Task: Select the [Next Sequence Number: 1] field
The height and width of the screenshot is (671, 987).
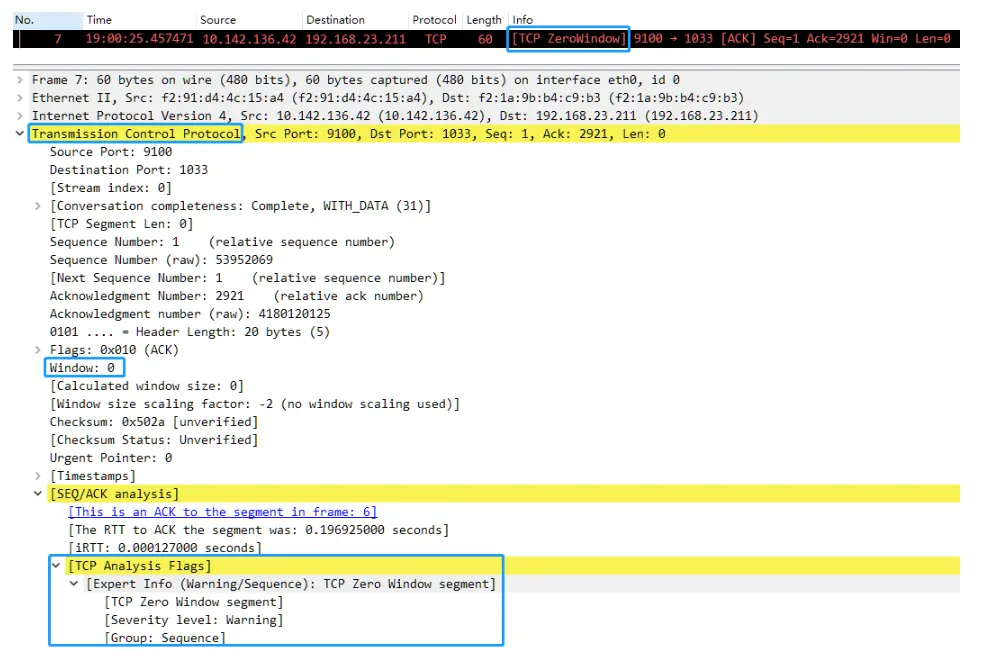Action: [247, 278]
